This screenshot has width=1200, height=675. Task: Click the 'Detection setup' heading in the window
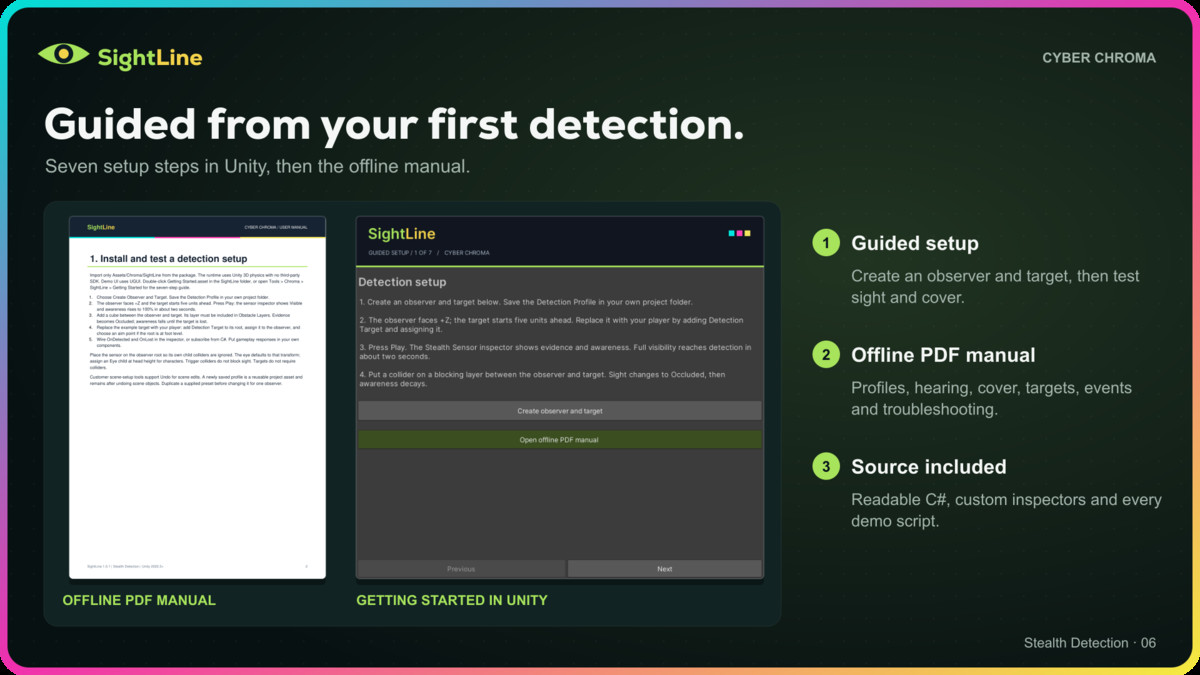click(403, 282)
